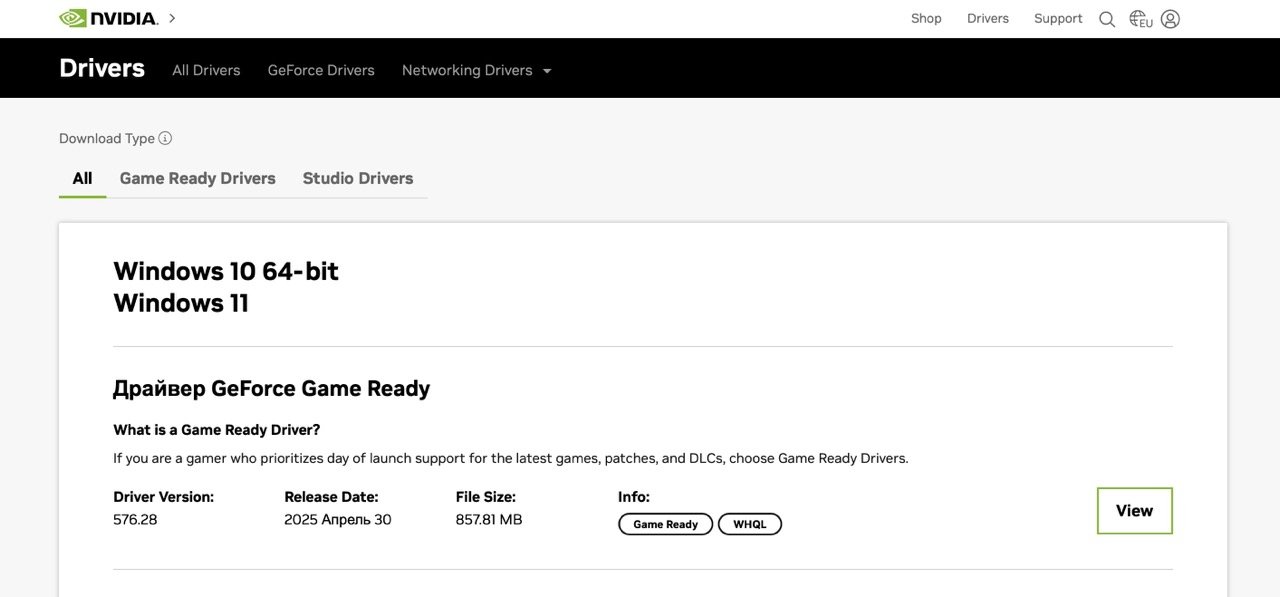Click the WHQL info badge
Screen dimensions: 1280x597
click(x=750, y=524)
